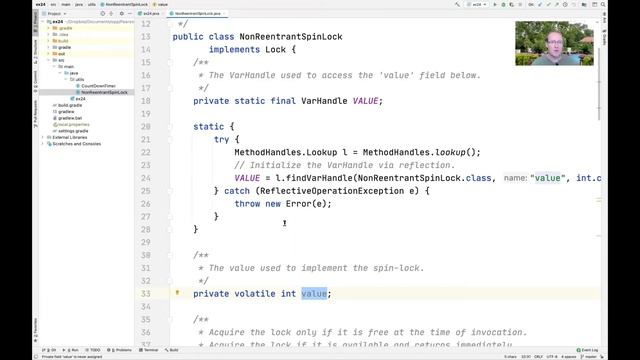The height and width of the screenshot is (360, 640).
Task: Click Select Opened File target icon in Project panel
Action: click(x=102, y=13)
